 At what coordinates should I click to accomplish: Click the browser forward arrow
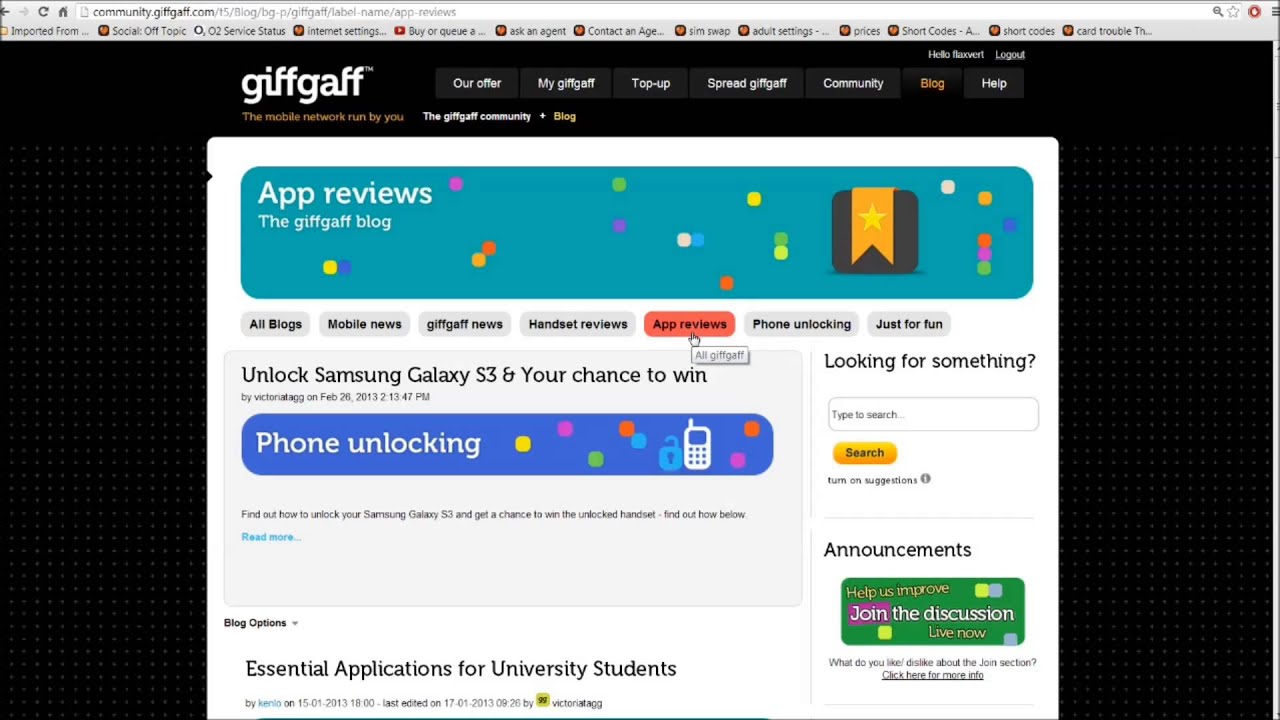(x=23, y=12)
